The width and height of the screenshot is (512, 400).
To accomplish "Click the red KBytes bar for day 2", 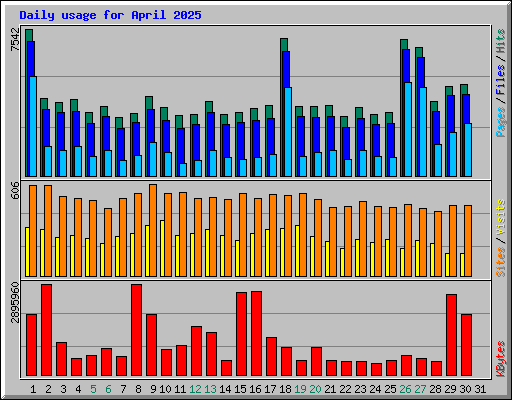I will point(47,330).
